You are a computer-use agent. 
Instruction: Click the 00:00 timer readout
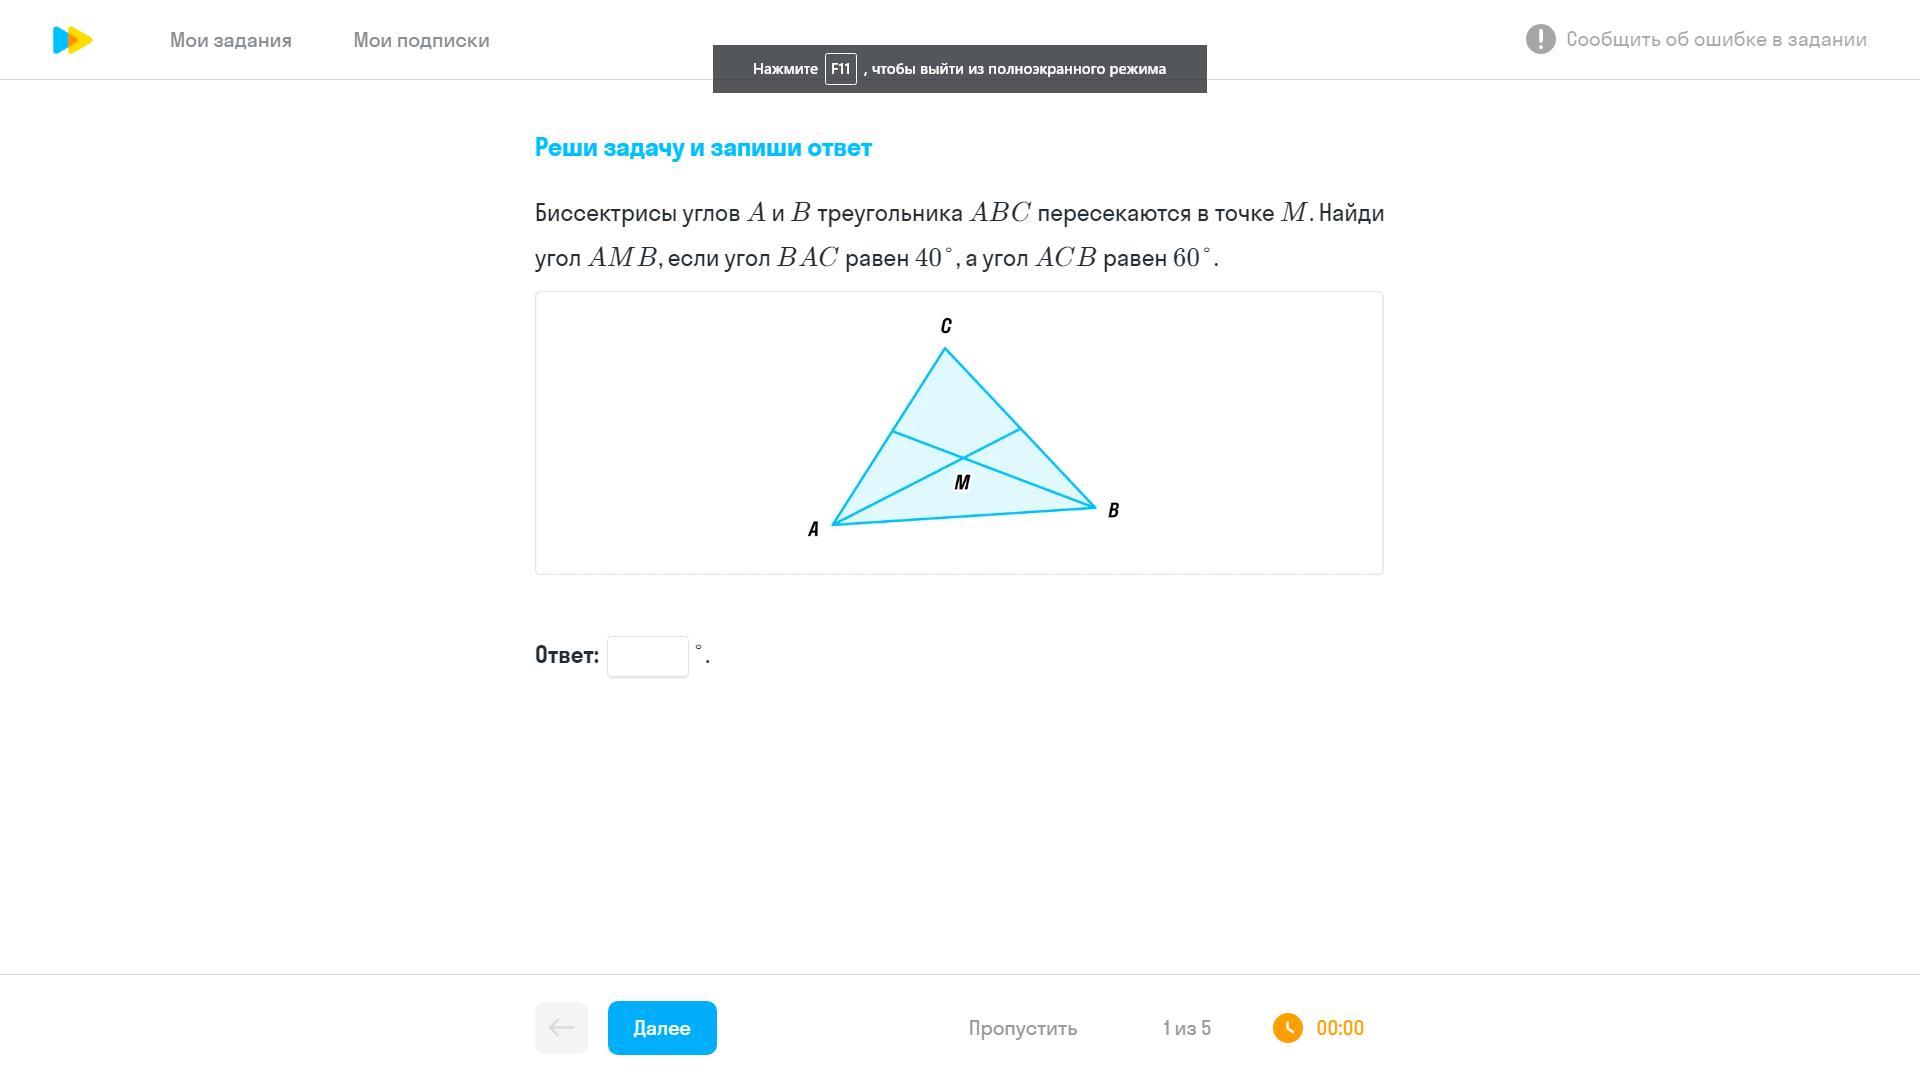1340,1028
